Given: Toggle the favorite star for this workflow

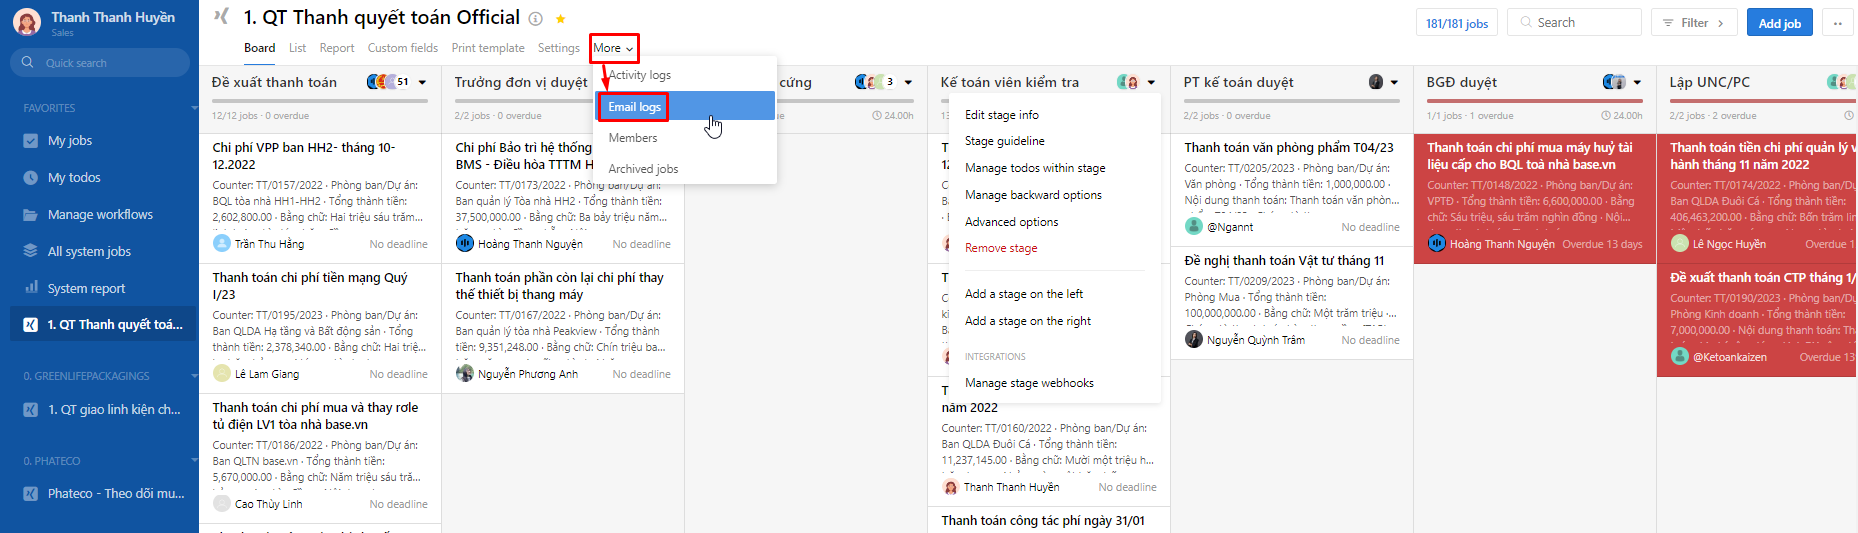Looking at the screenshot, I should (x=561, y=19).
